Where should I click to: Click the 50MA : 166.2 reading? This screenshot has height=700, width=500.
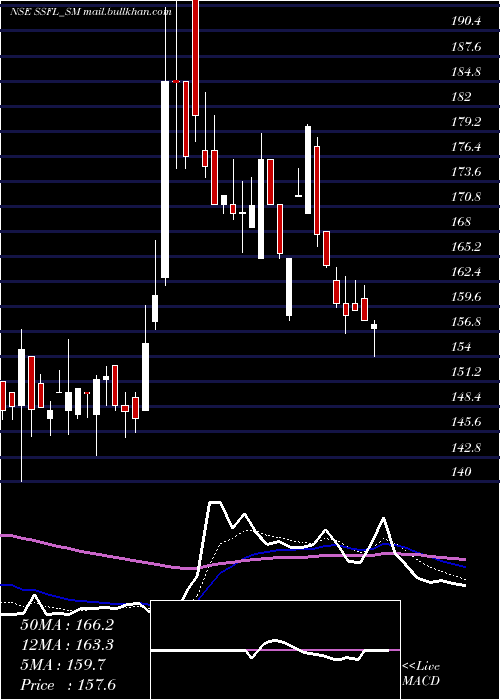coord(67,625)
